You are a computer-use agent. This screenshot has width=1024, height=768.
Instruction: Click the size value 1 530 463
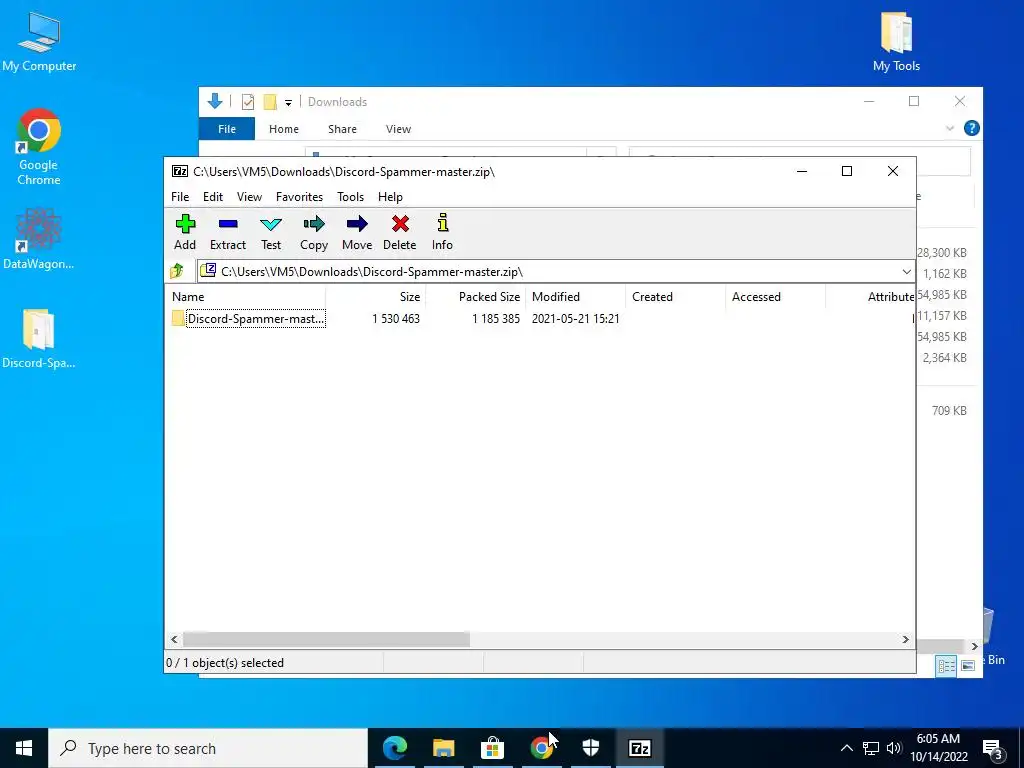[396, 319]
